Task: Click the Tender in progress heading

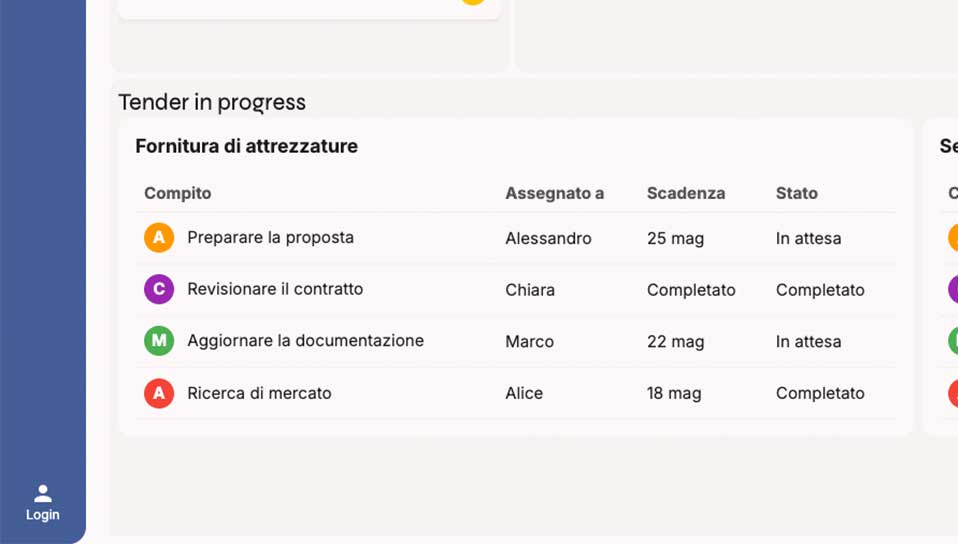Action: click(212, 102)
